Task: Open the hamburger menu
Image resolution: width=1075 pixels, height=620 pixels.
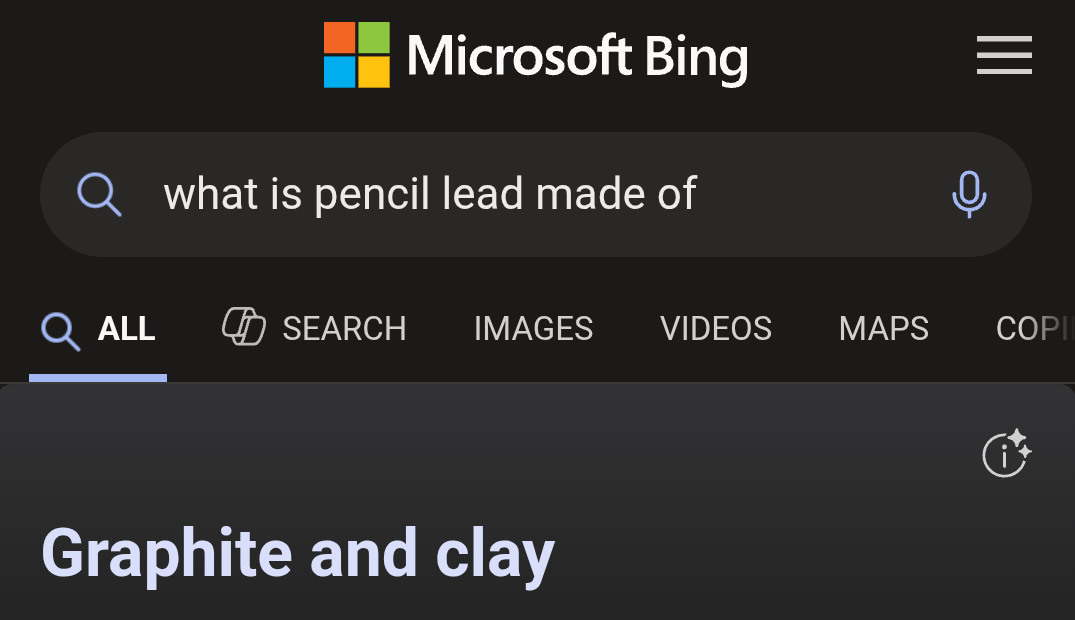Action: click(x=1003, y=55)
